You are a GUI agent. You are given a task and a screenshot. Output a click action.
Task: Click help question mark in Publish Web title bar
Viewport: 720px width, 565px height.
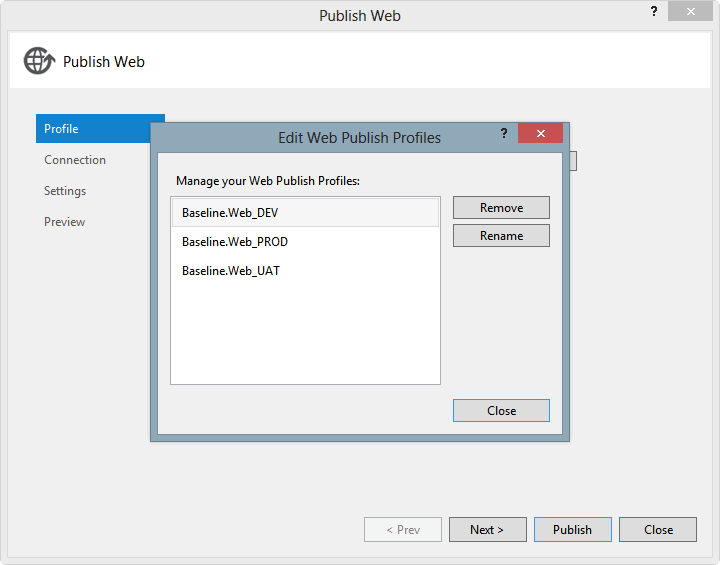pyautogui.click(x=654, y=11)
